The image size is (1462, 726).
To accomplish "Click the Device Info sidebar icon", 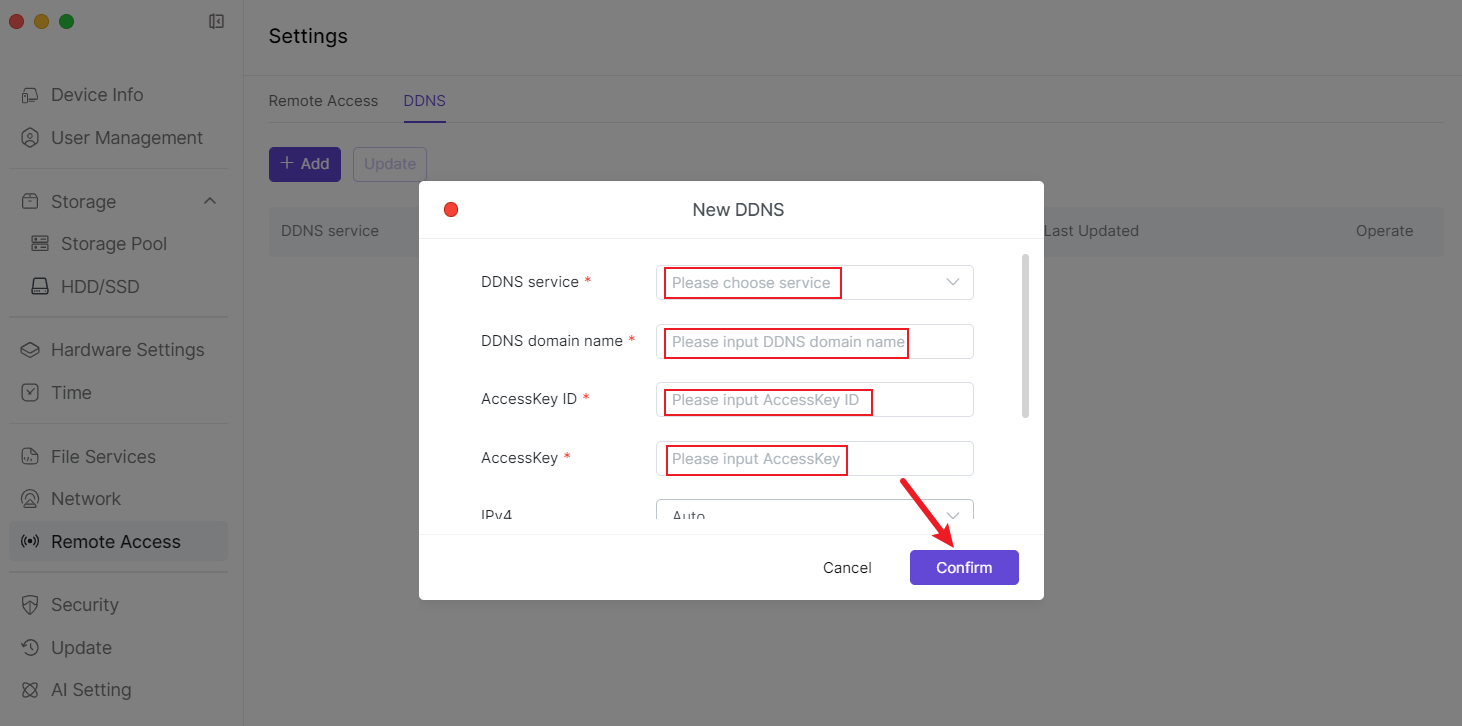I will coord(30,95).
